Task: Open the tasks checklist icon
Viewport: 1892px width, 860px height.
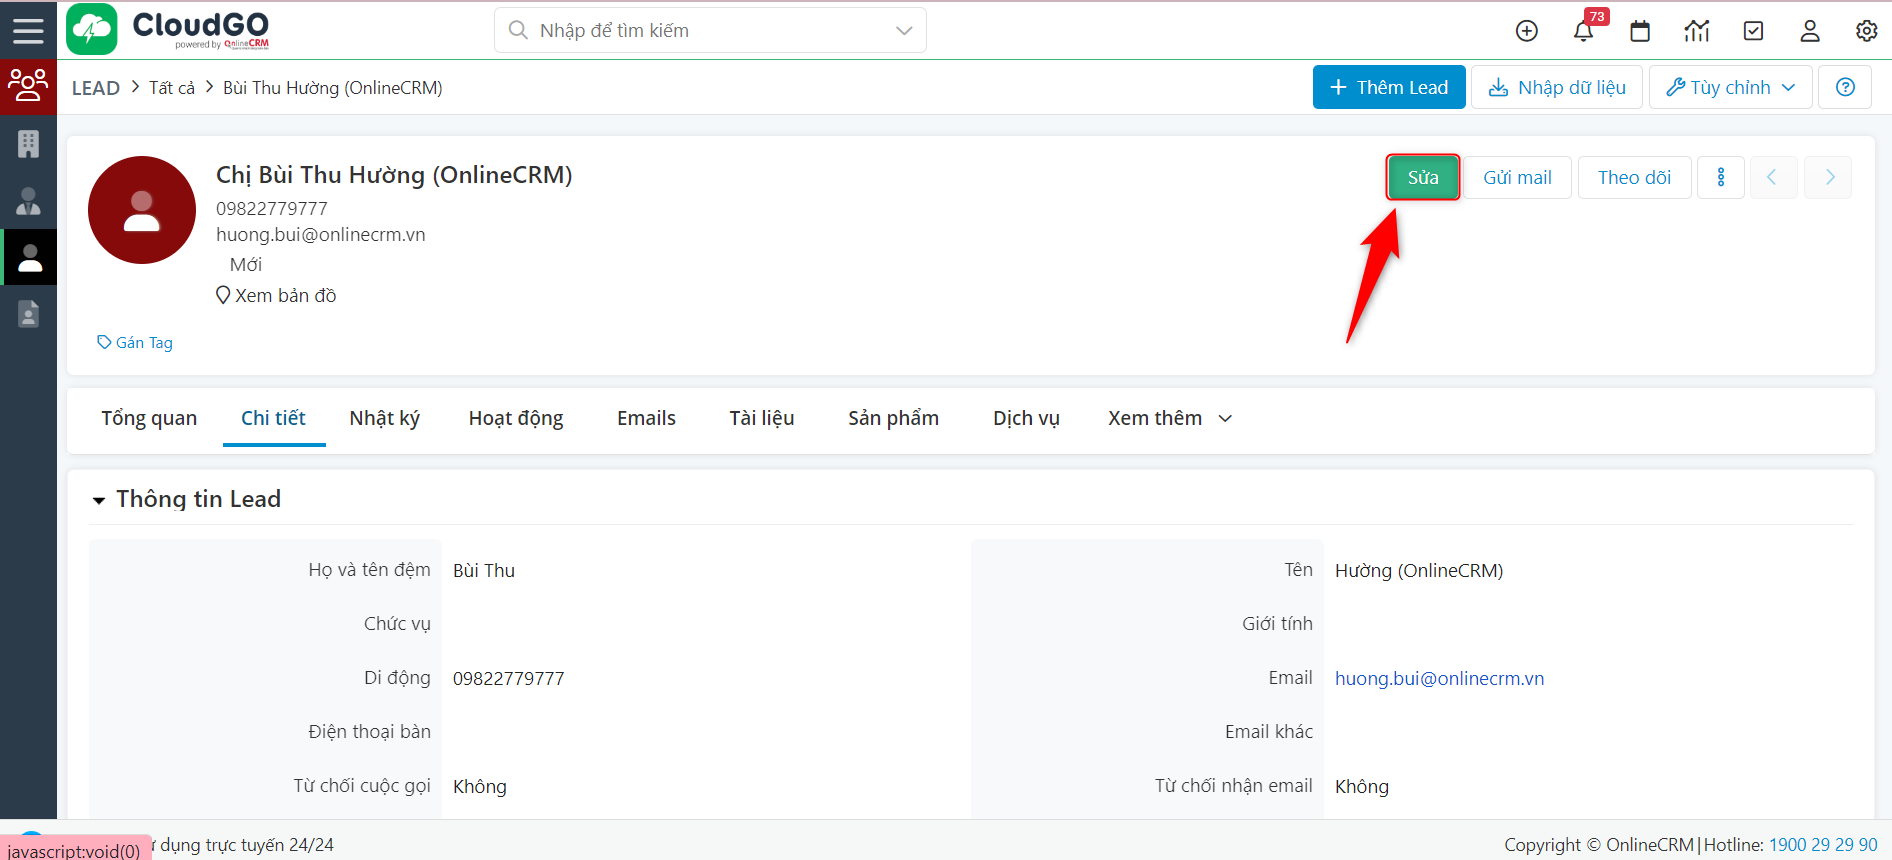Action: [x=1753, y=31]
